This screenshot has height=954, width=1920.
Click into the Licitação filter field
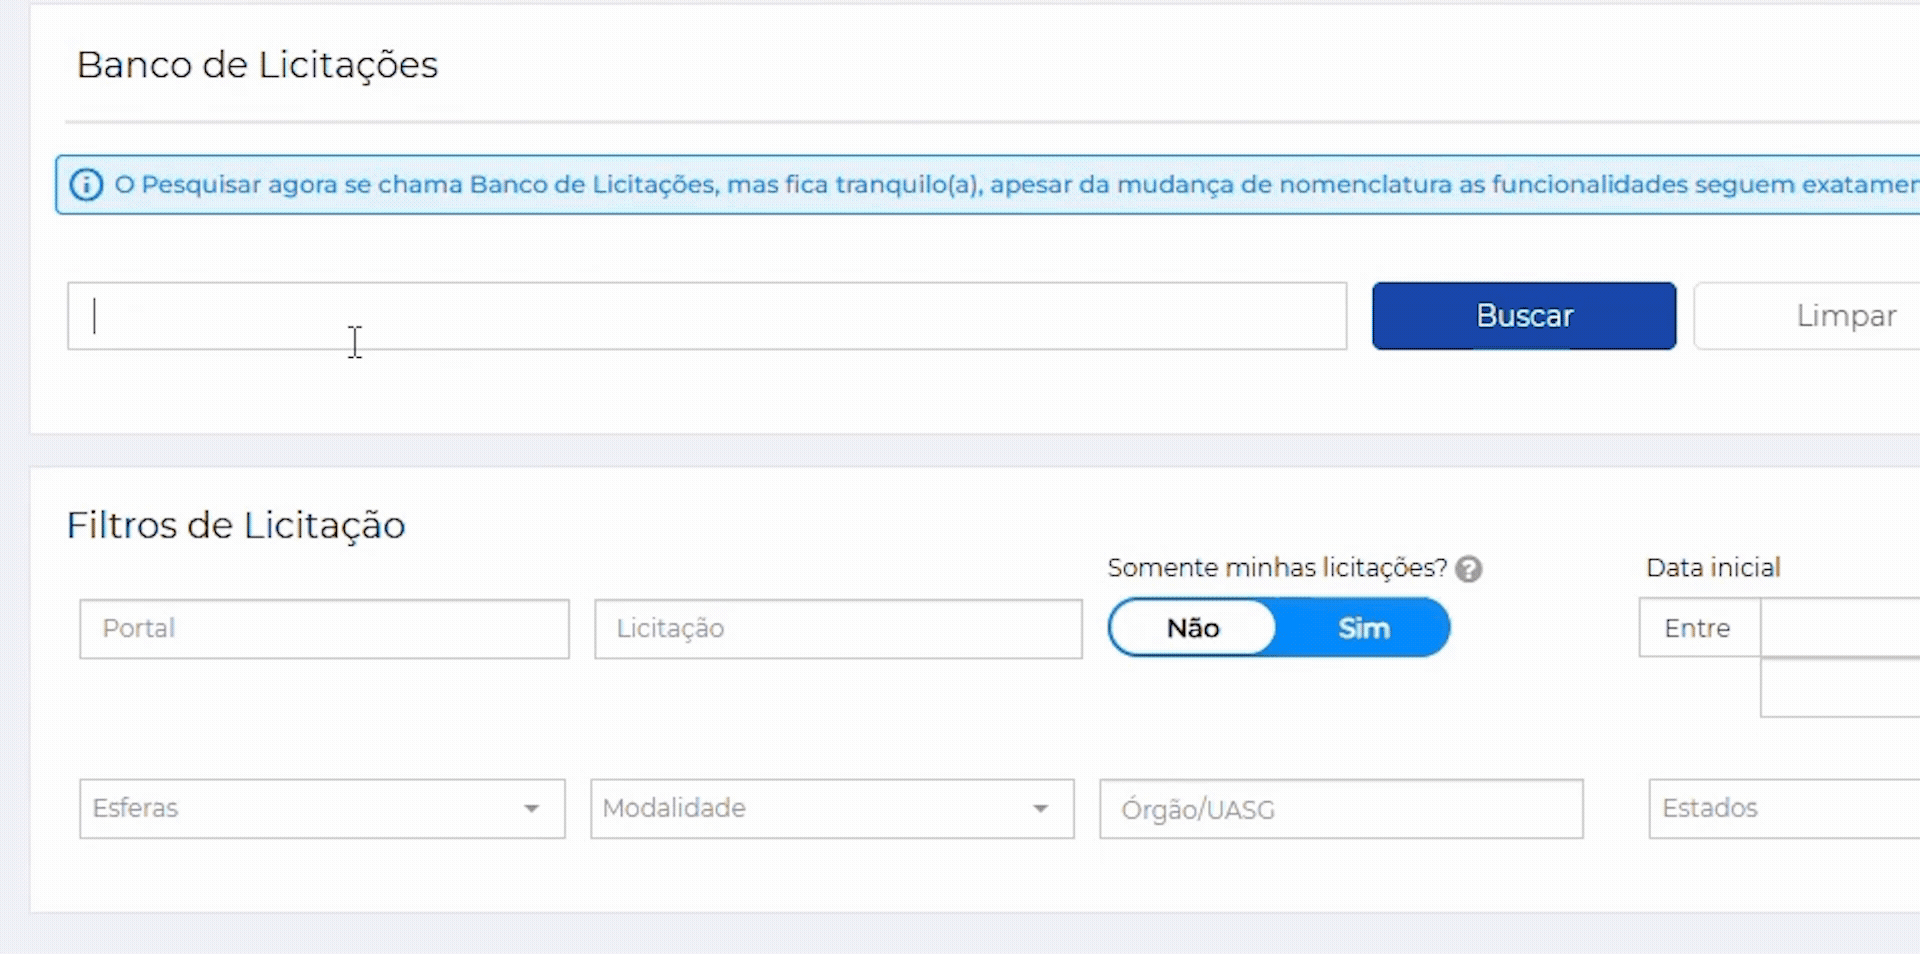838,629
